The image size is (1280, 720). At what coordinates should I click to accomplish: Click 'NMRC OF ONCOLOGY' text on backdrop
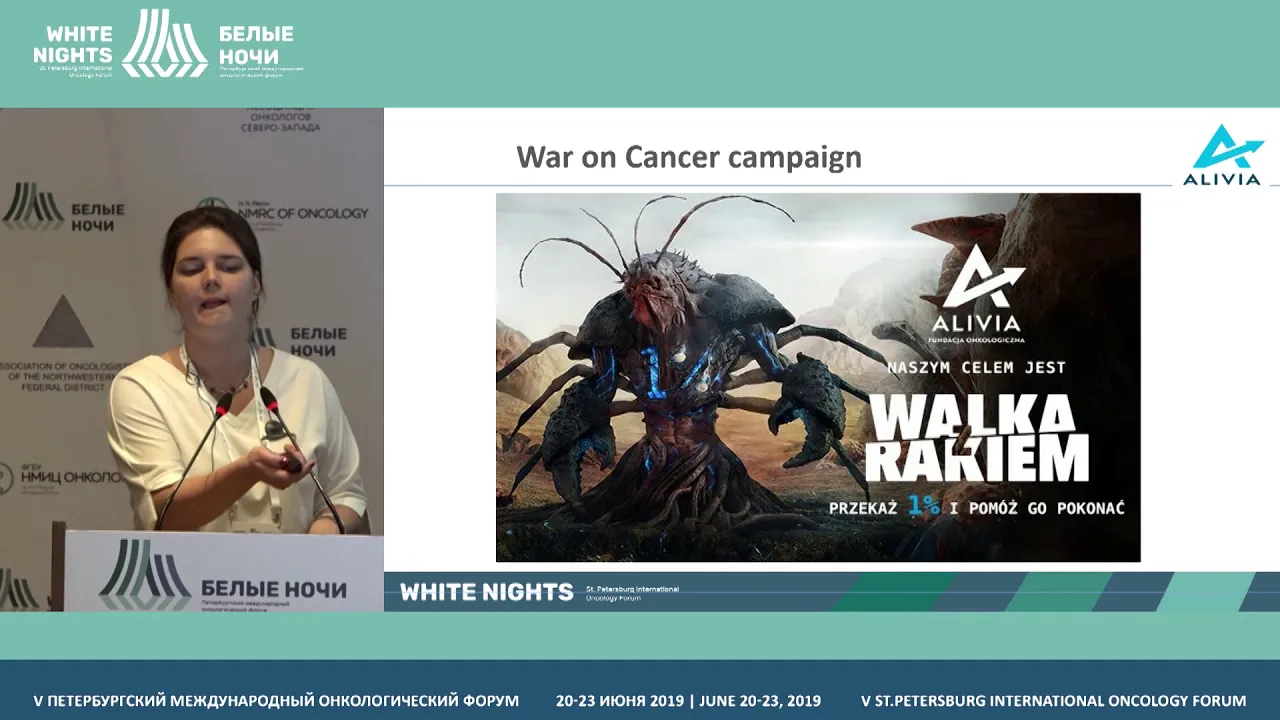tap(303, 213)
